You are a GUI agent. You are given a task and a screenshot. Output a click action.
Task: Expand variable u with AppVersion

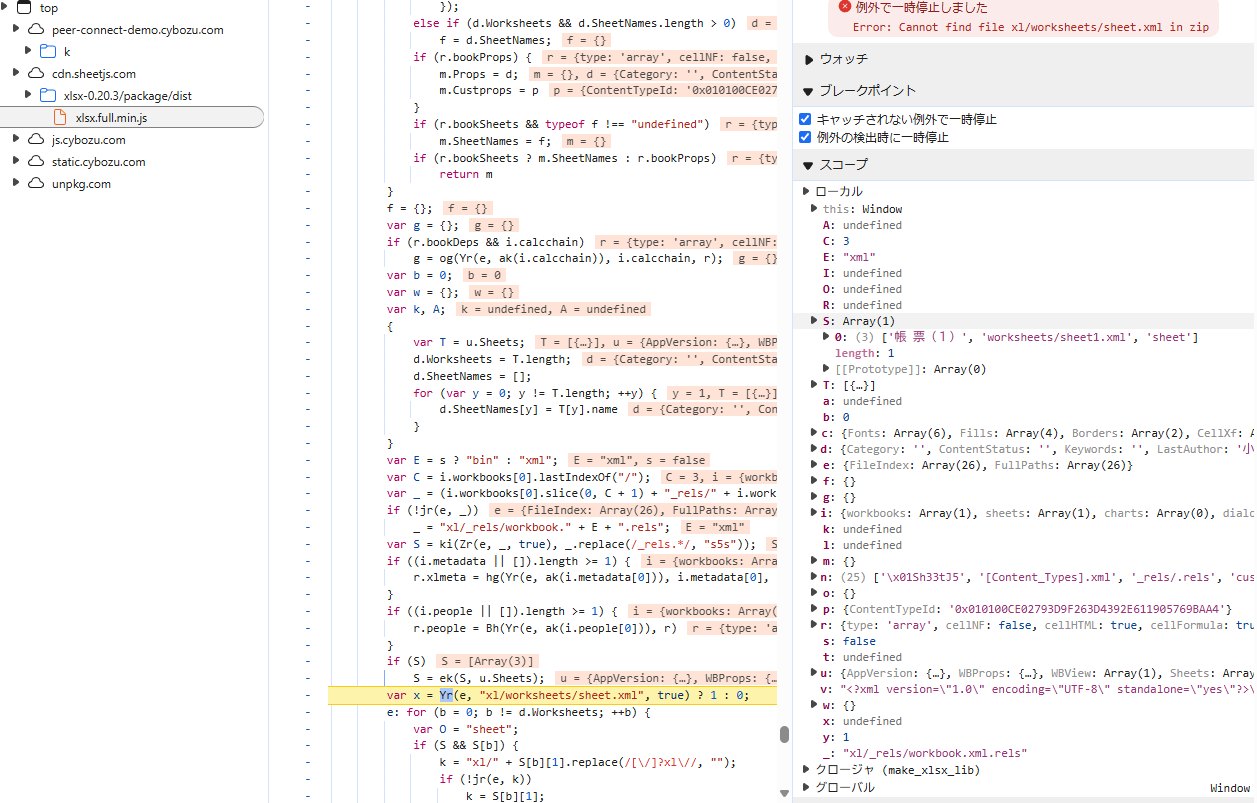click(x=815, y=673)
